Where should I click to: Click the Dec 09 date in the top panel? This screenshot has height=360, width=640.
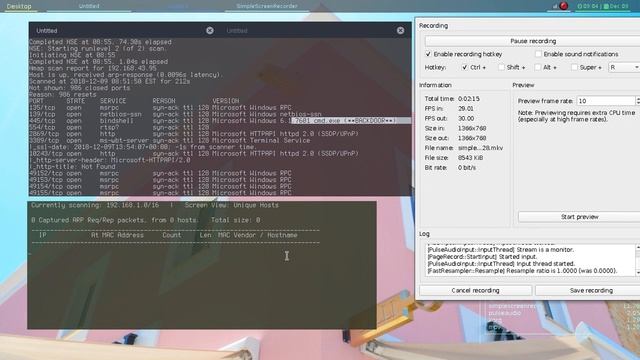[x=617, y=6]
